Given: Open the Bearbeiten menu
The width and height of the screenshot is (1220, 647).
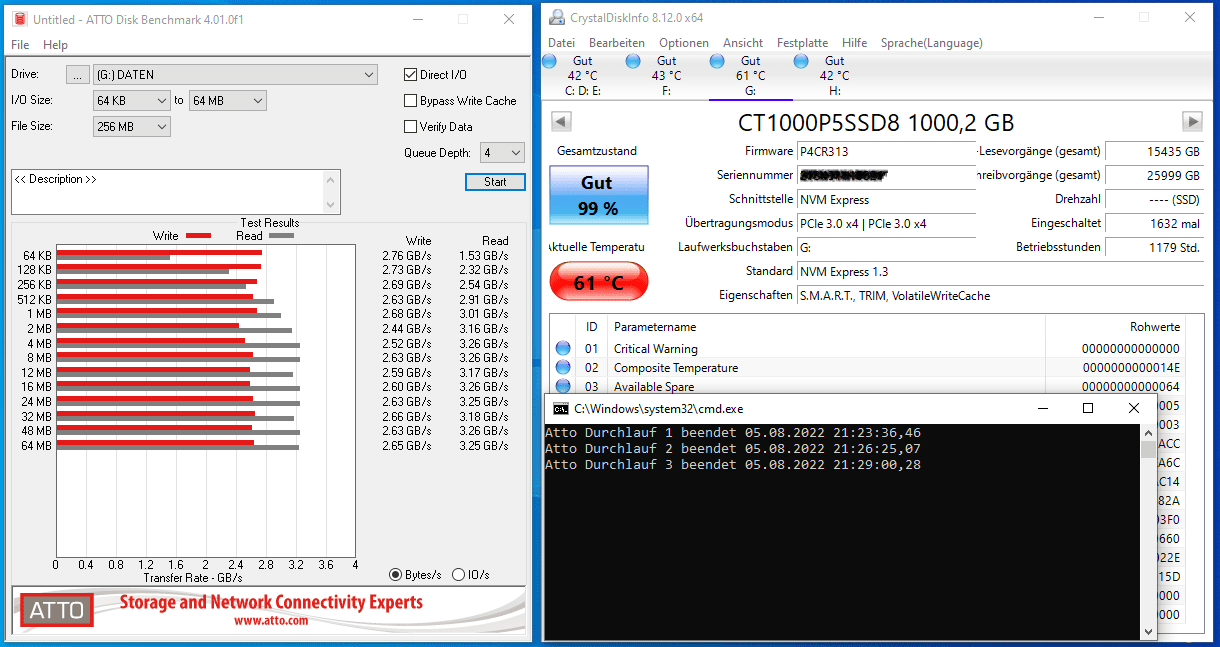Looking at the screenshot, I should tap(617, 43).
